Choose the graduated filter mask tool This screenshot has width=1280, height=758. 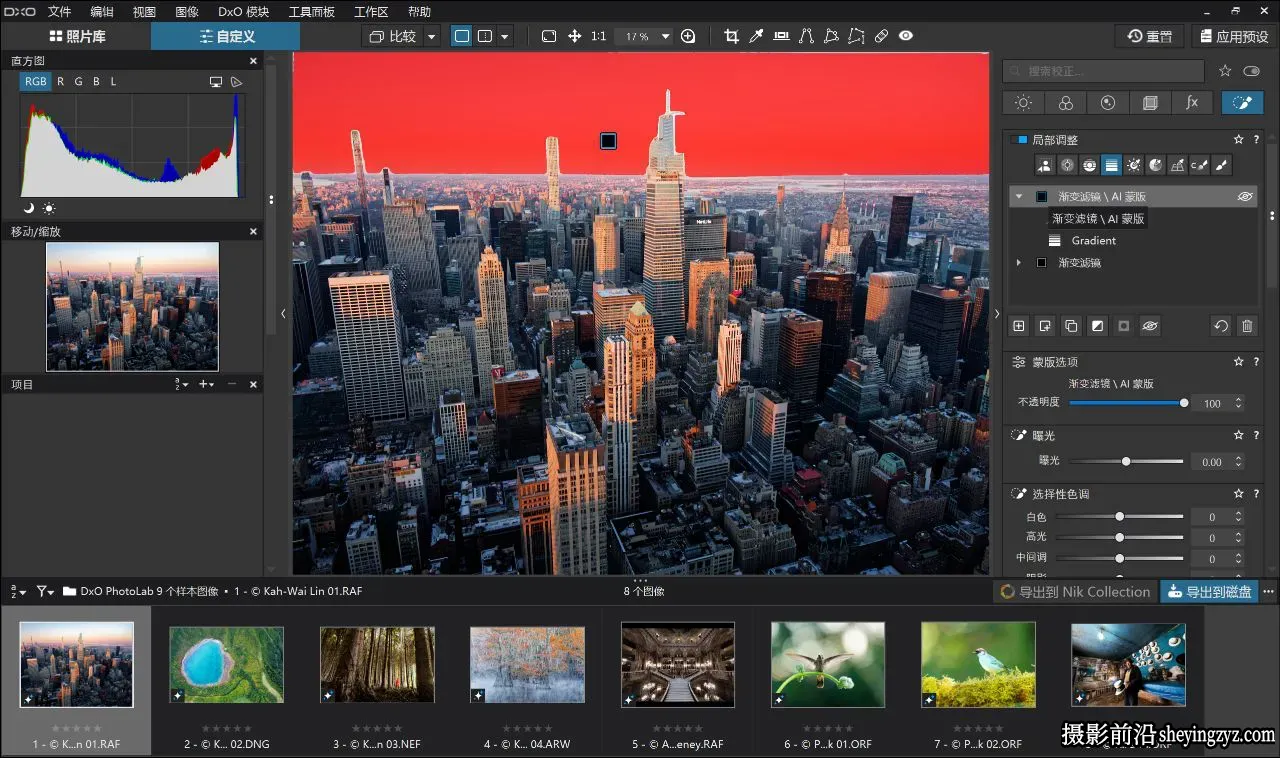pos(1111,165)
